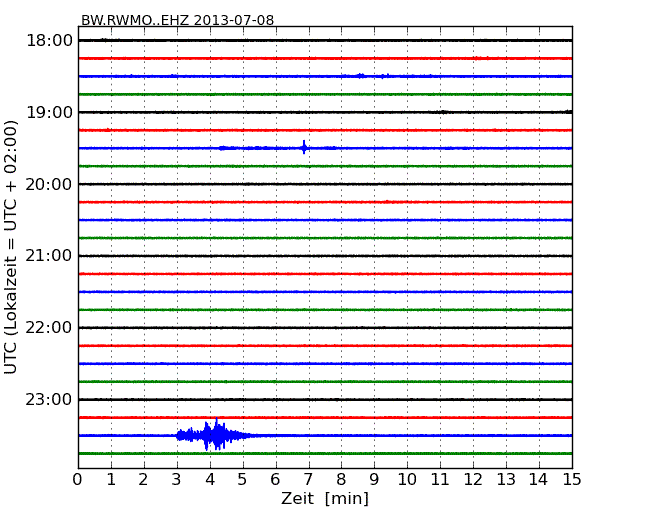Click the 2 minute tick label
Screen dimensions: 650x520
143,480
